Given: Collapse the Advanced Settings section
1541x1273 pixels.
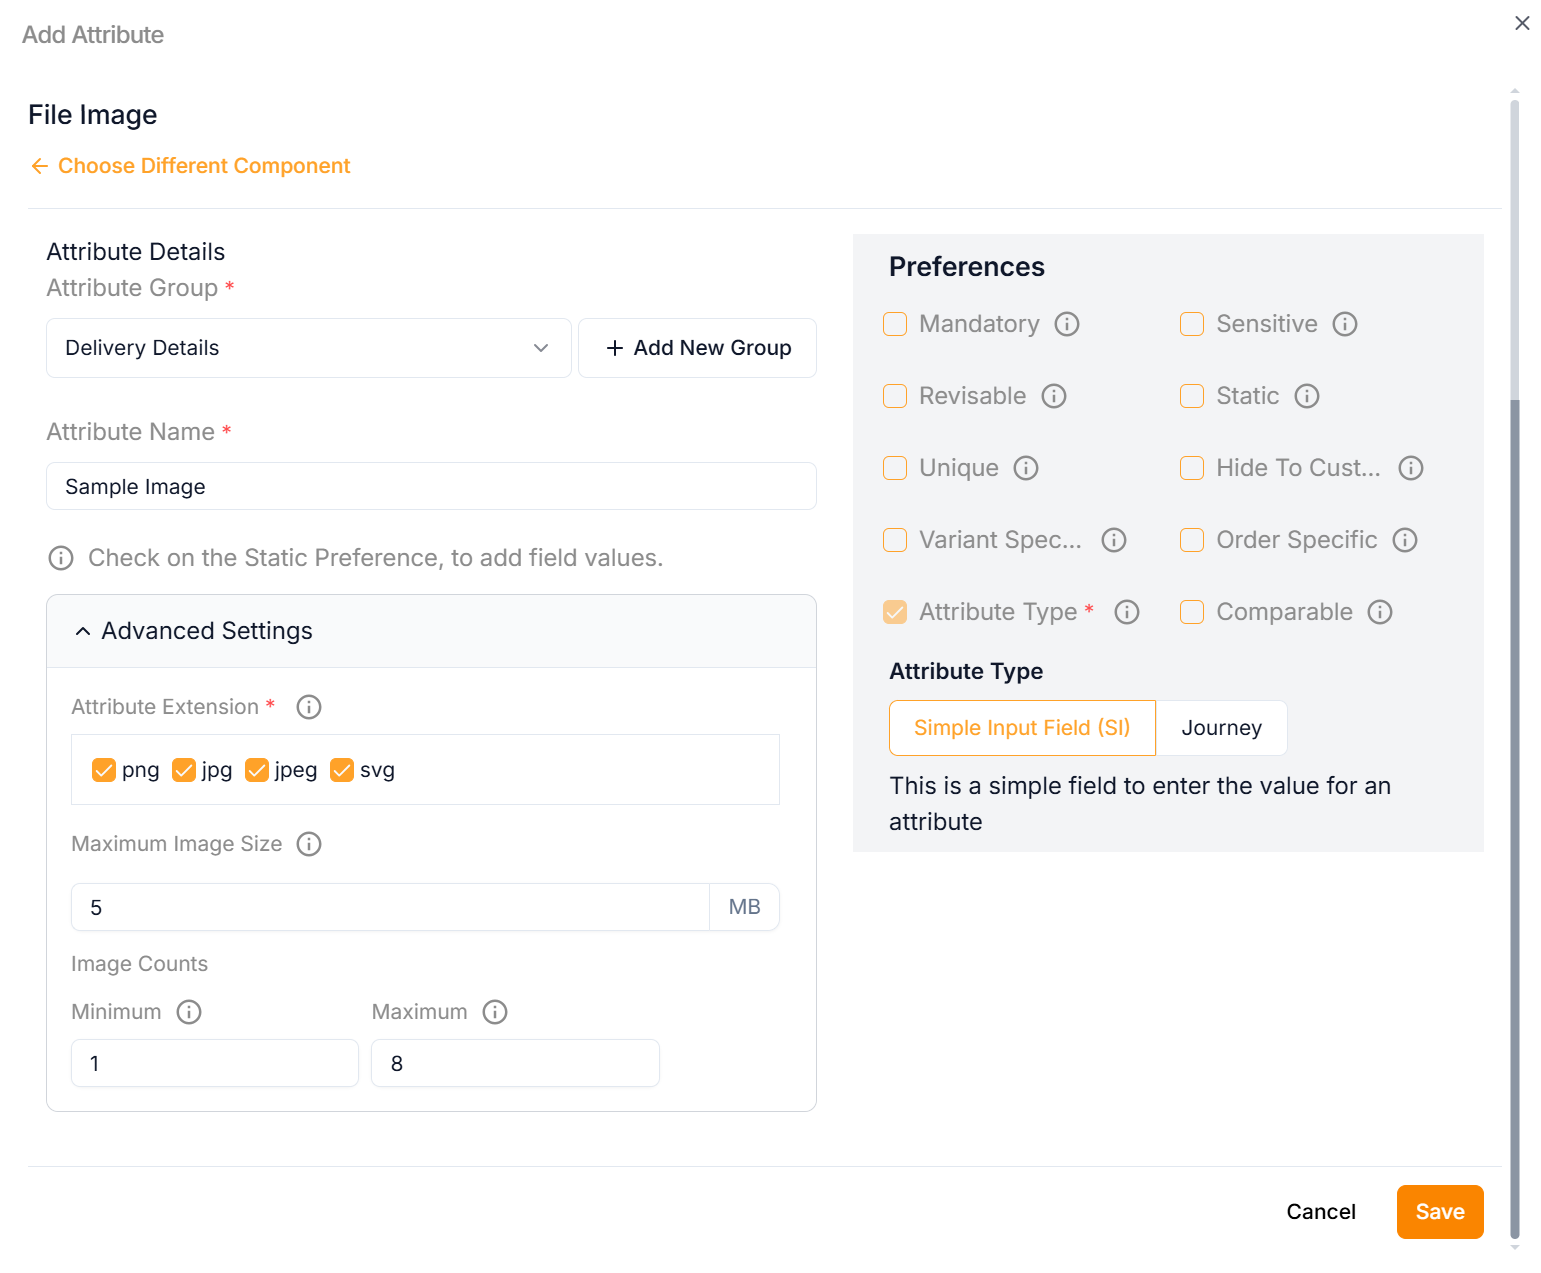Looking at the screenshot, I should tap(83, 631).
